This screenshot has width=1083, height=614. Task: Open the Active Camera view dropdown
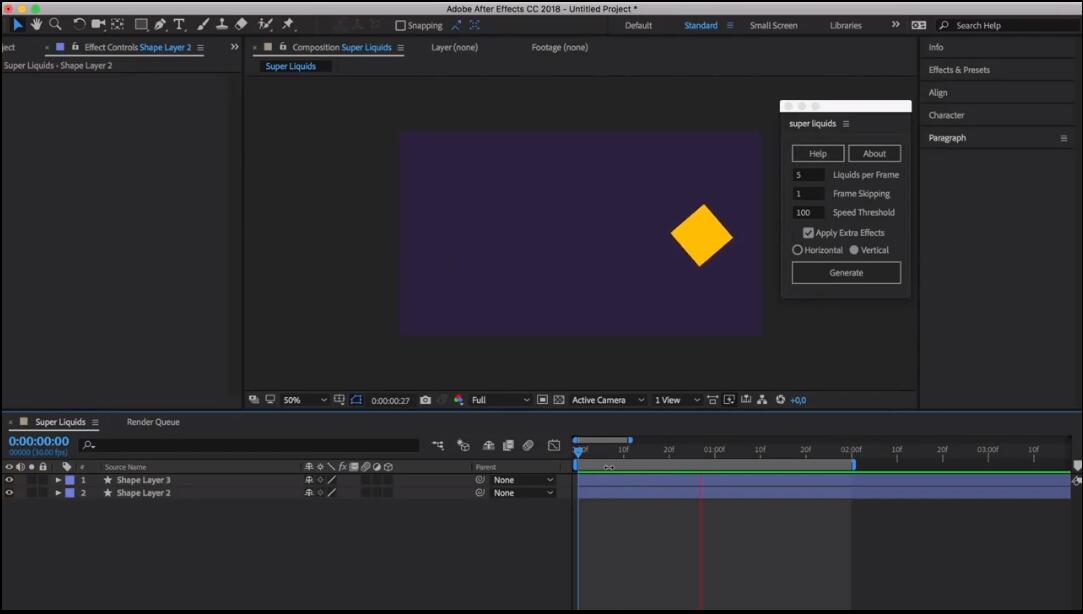pyautogui.click(x=608, y=400)
